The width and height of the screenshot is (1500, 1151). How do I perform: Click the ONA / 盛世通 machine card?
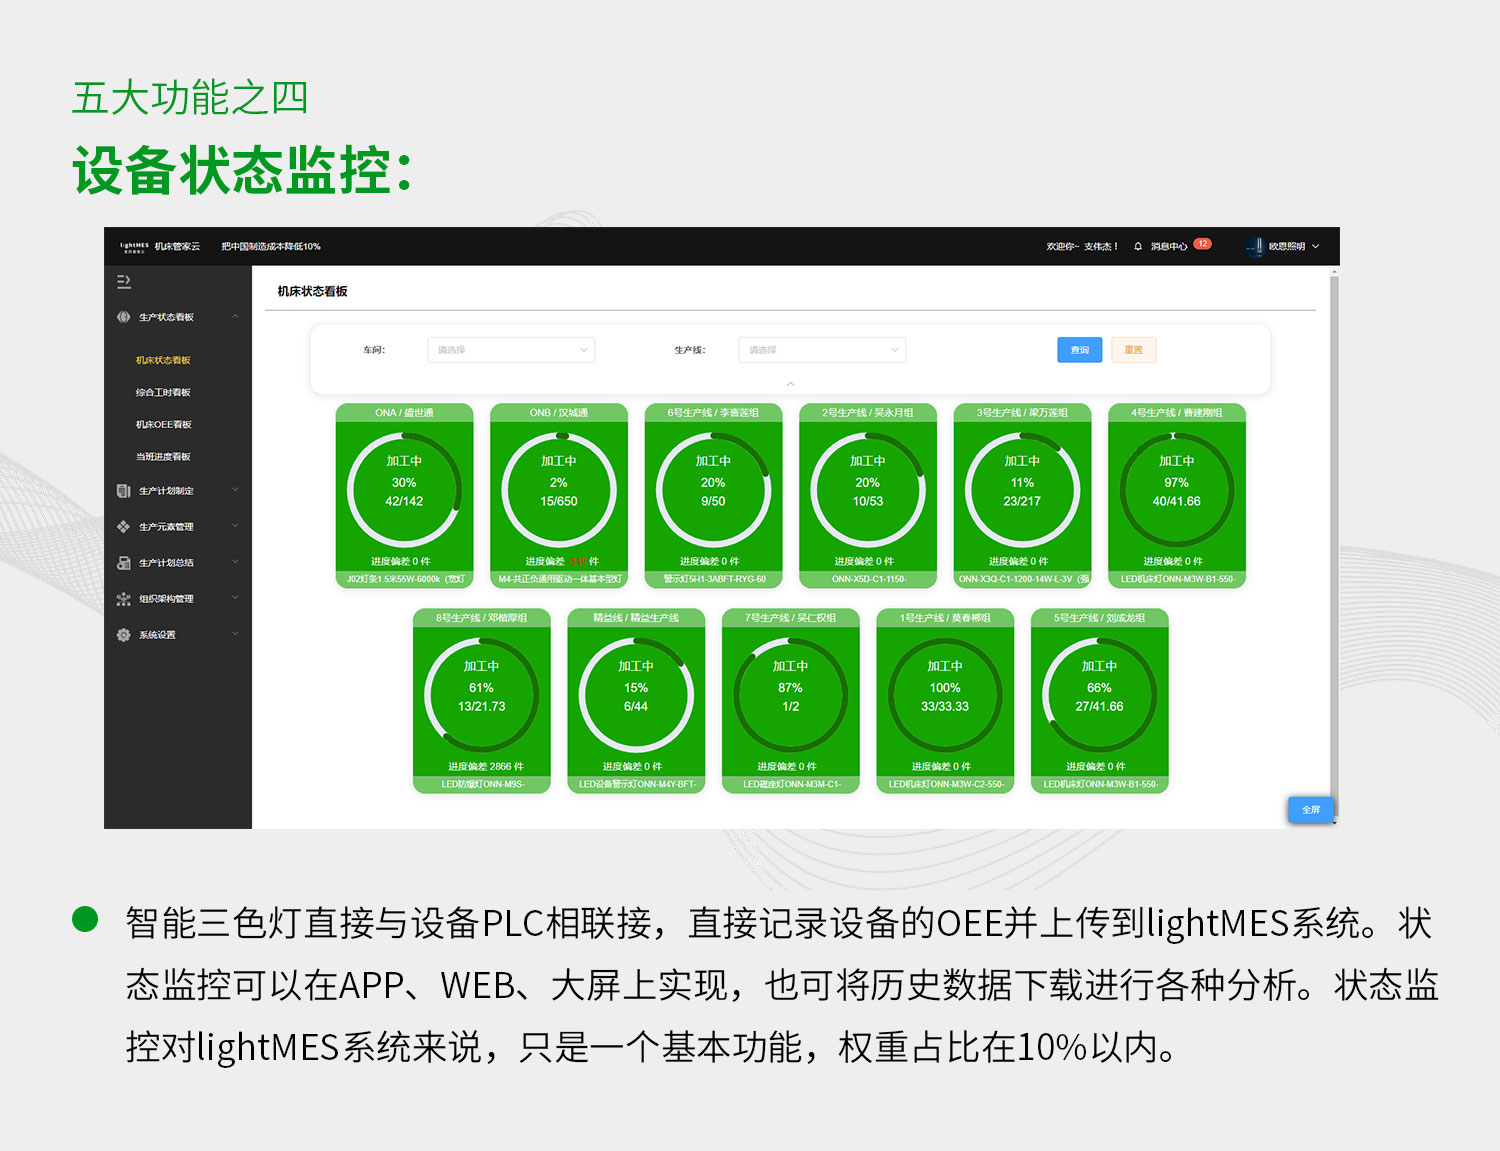coord(404,495)
